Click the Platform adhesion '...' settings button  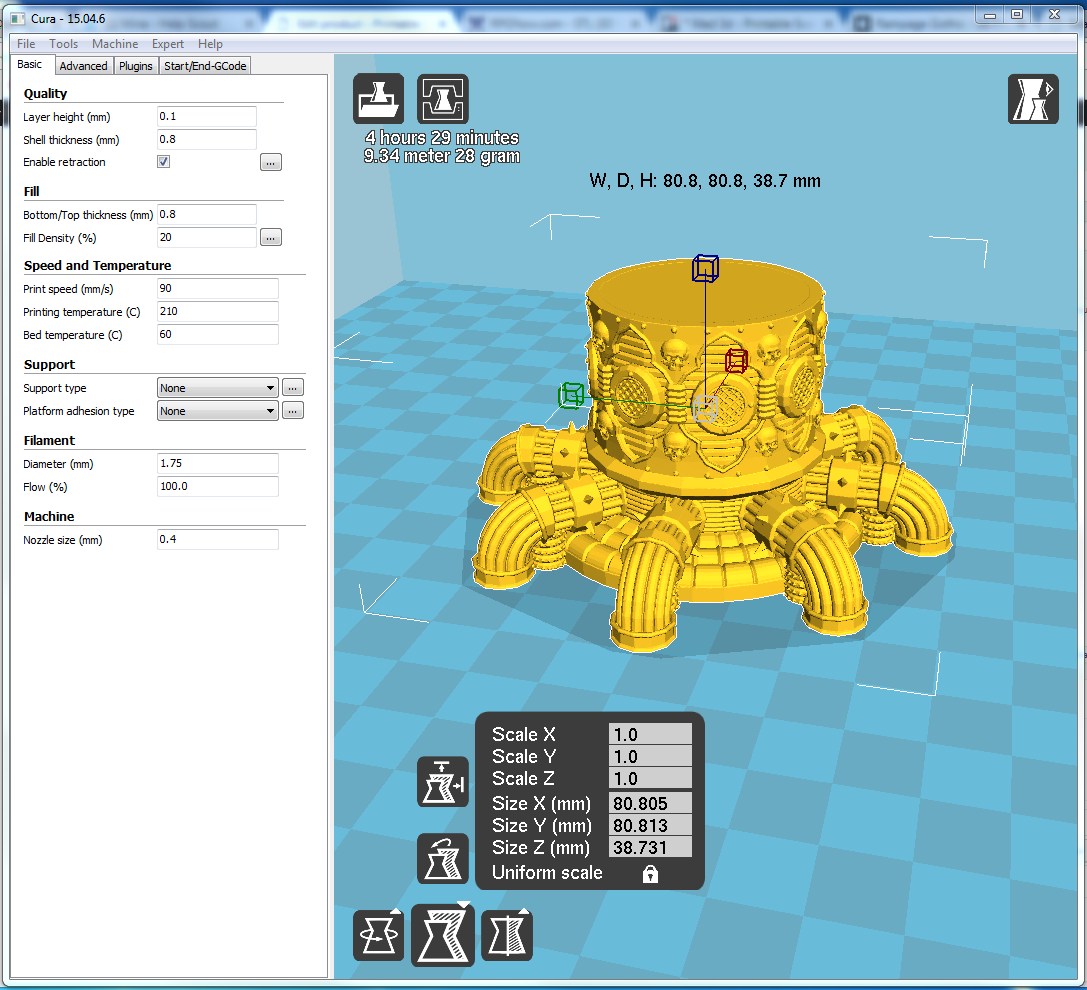click(x=292, y=411)
